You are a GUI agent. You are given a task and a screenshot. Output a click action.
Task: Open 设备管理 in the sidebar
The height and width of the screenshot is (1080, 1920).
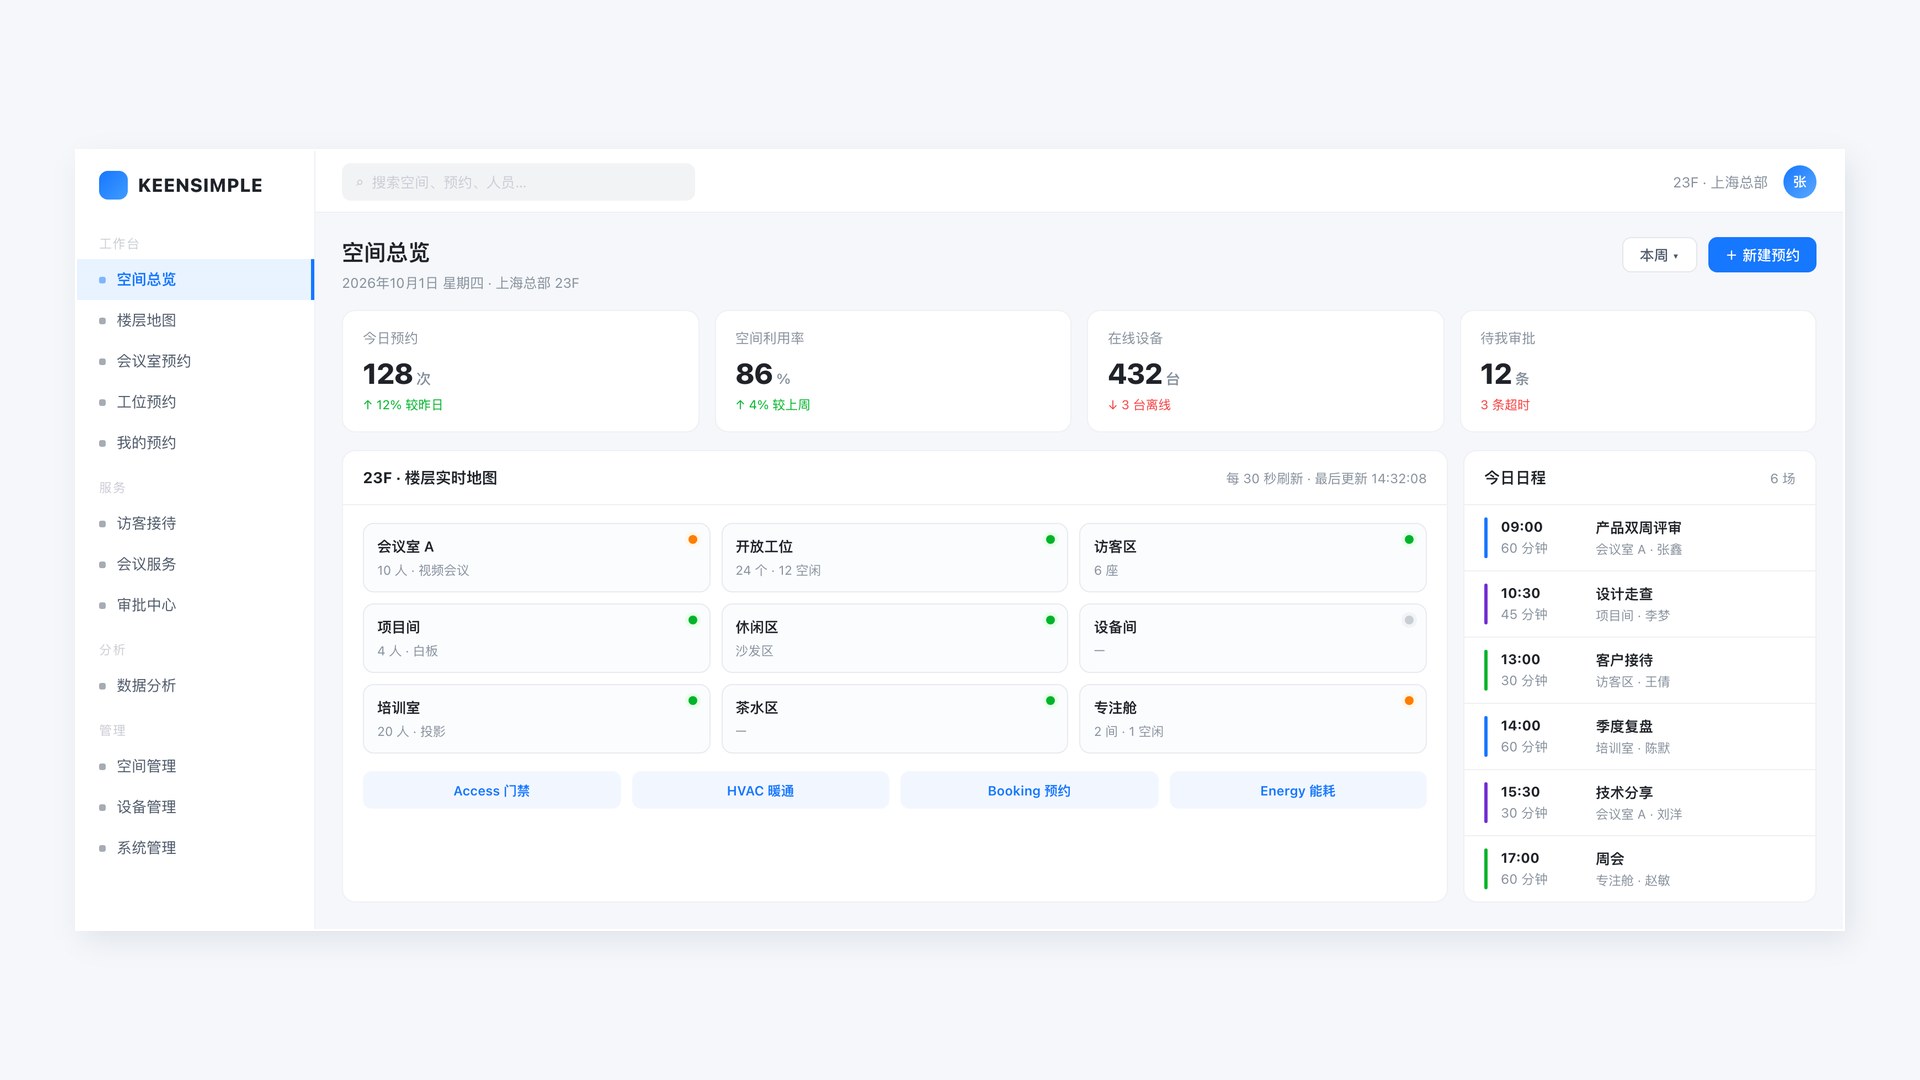pyautogui.click(x=195, y=807)
